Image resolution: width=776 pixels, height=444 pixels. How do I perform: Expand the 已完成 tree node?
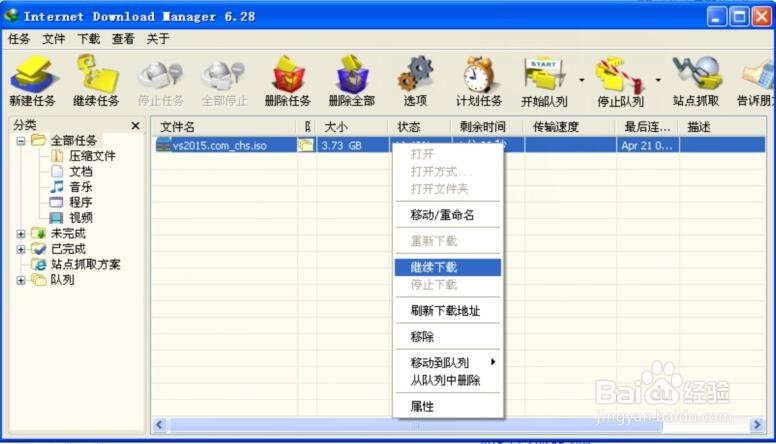point(21,249)
